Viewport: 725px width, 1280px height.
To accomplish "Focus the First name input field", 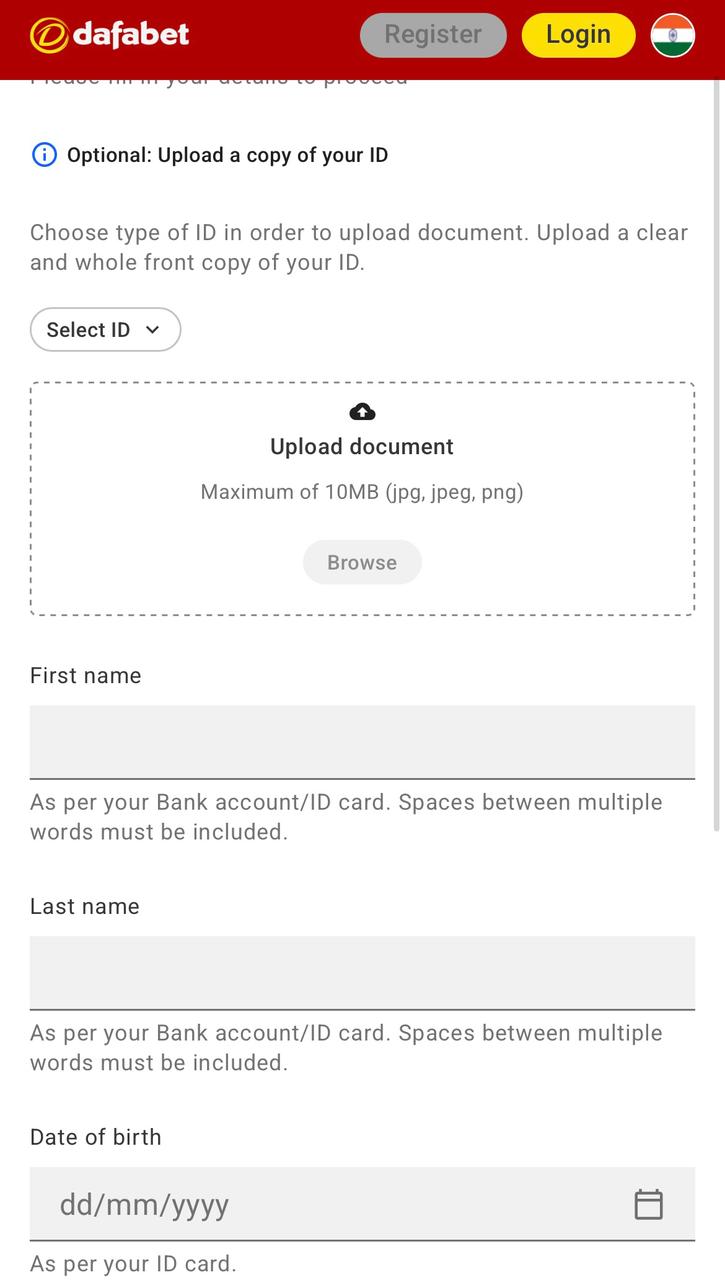I will tap(362, 741).
